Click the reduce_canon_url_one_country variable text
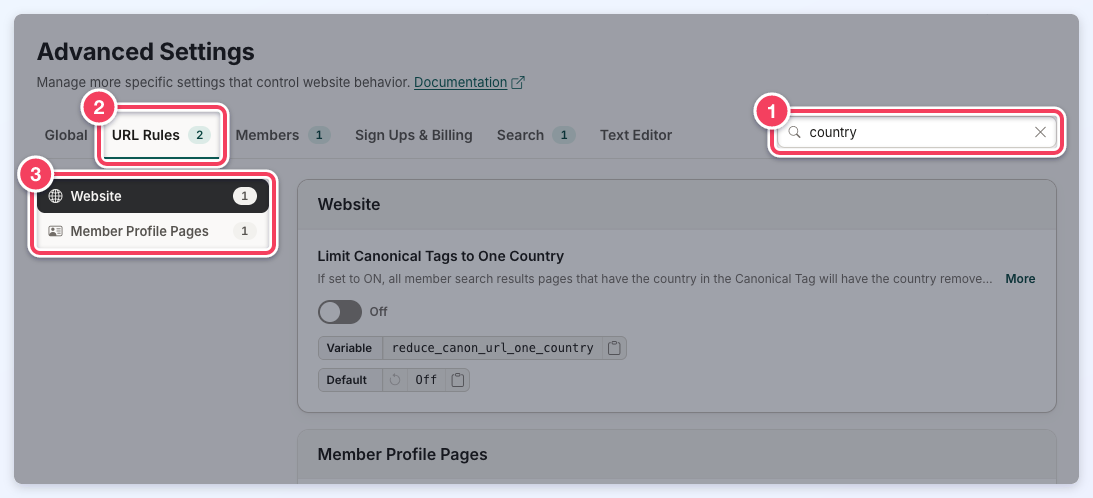The image size is (1093, 498). click(x=492, y=348)
